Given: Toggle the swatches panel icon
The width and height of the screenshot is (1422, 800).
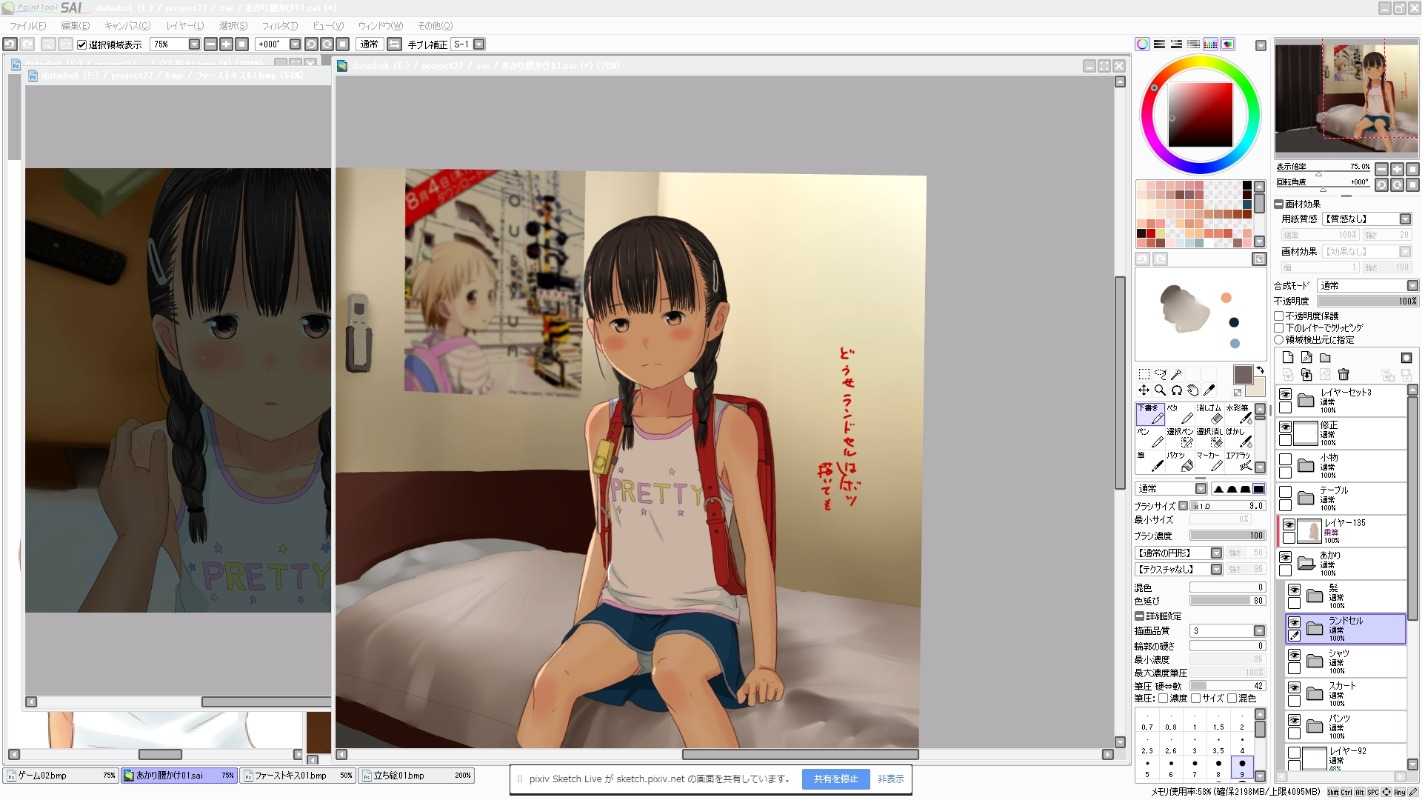Looking at the screenshot, I should coord(1210,45).
